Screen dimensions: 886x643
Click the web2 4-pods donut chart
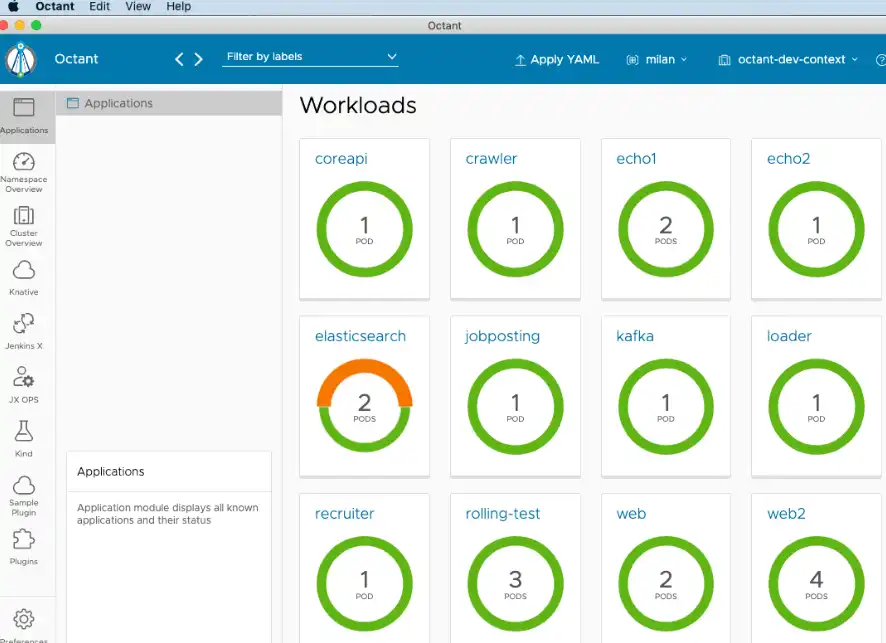816,584
